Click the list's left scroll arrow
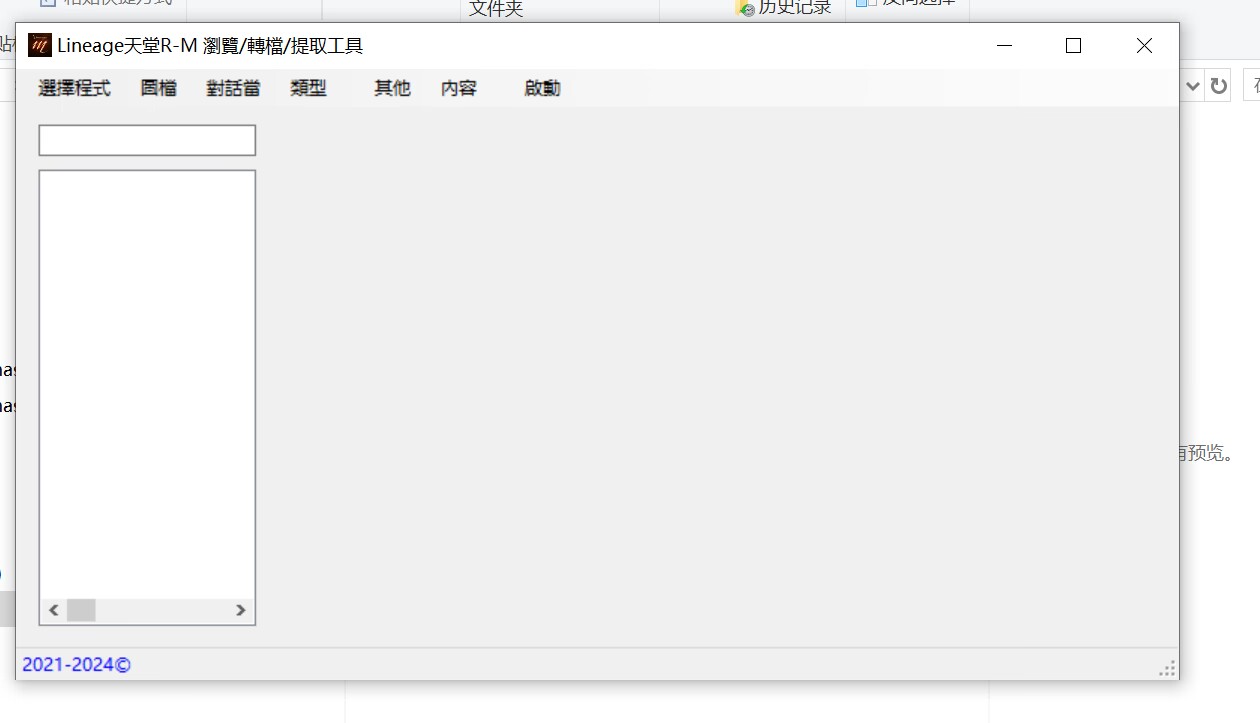 click(54, 610)
